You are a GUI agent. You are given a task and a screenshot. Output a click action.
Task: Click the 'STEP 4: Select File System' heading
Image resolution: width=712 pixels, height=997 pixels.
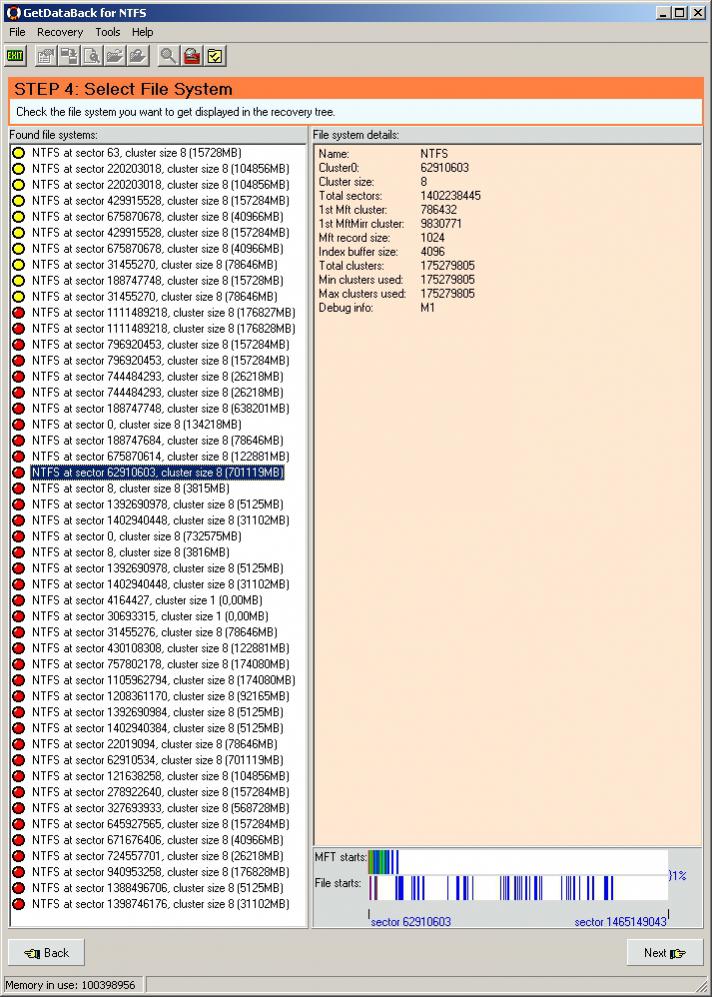(123, 89)
